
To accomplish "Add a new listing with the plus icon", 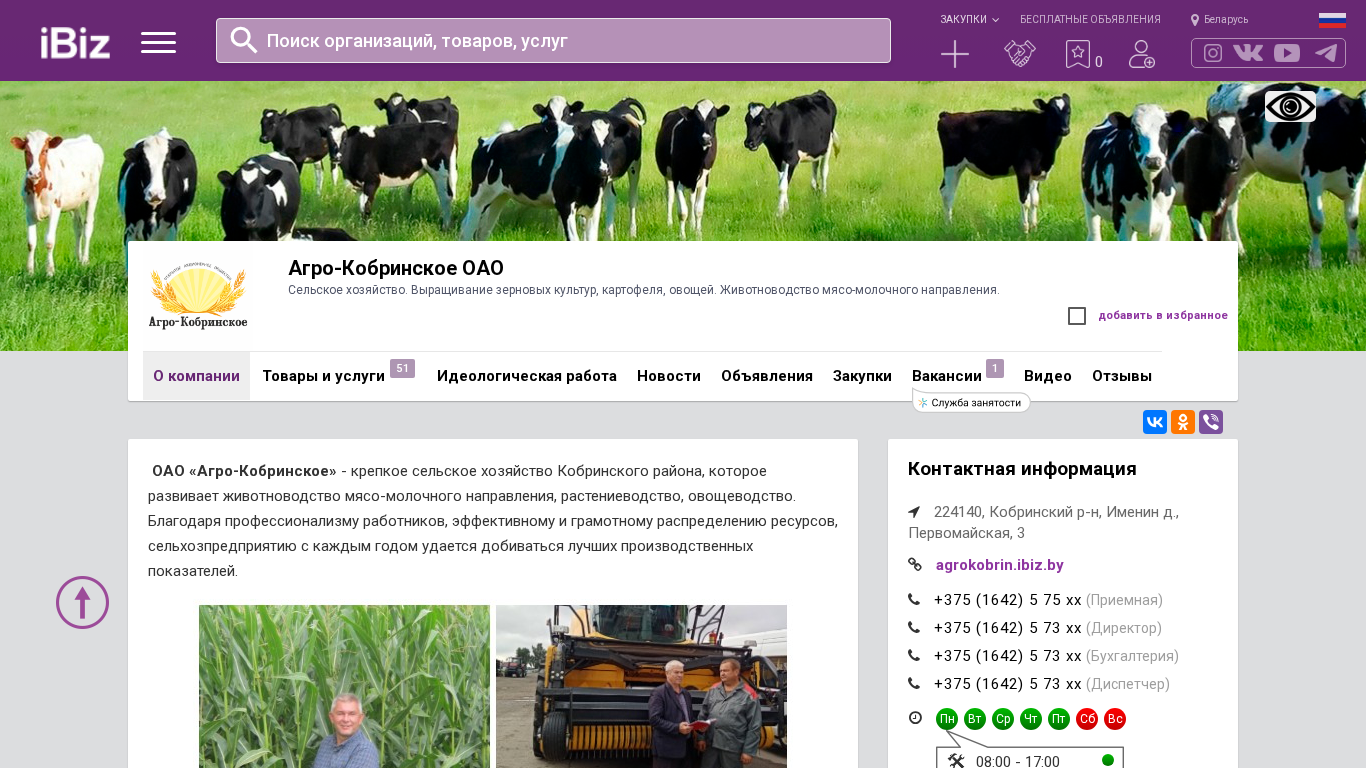I will (955, 54).
